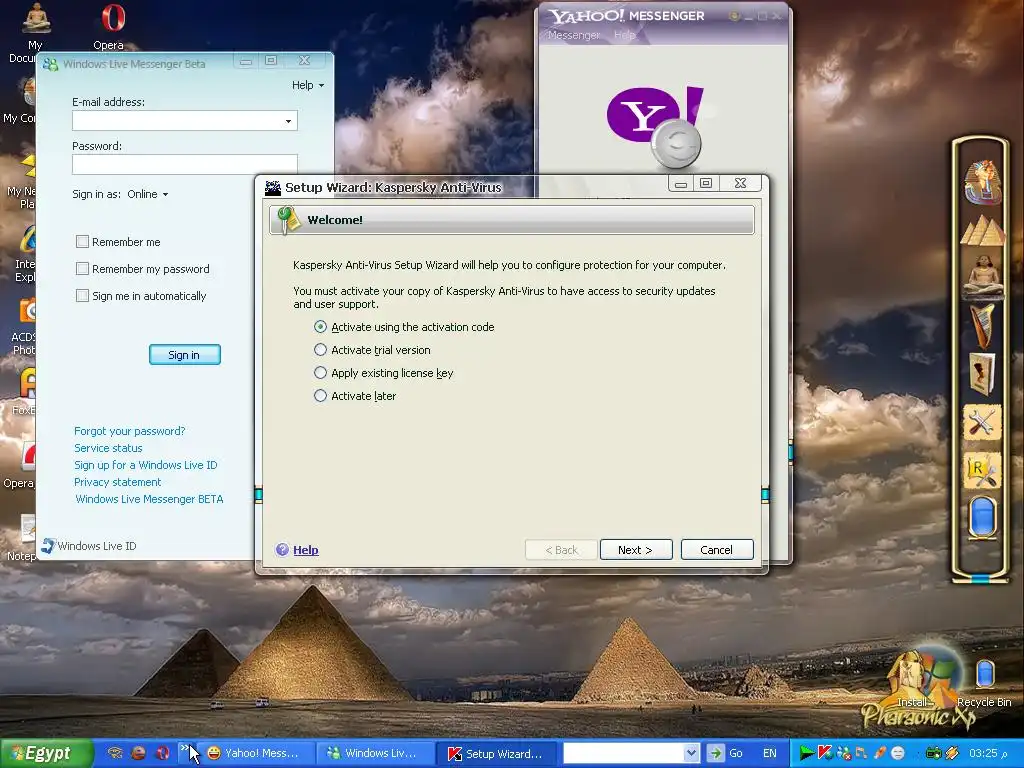The image size is (1024, 768).
Task: Open the Windows Live Messenger BETA link
Action: pos(149,499)
